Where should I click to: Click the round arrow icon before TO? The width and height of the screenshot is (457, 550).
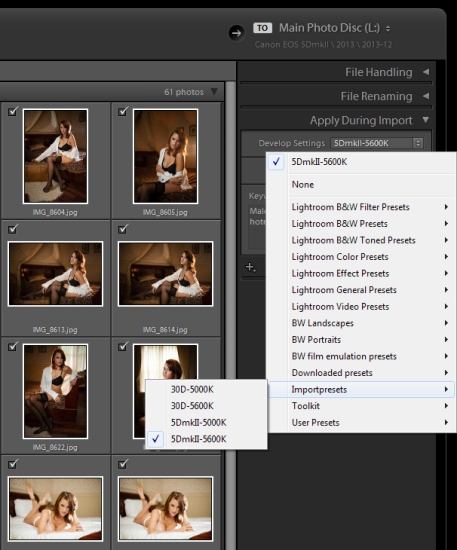coord(236,33)
